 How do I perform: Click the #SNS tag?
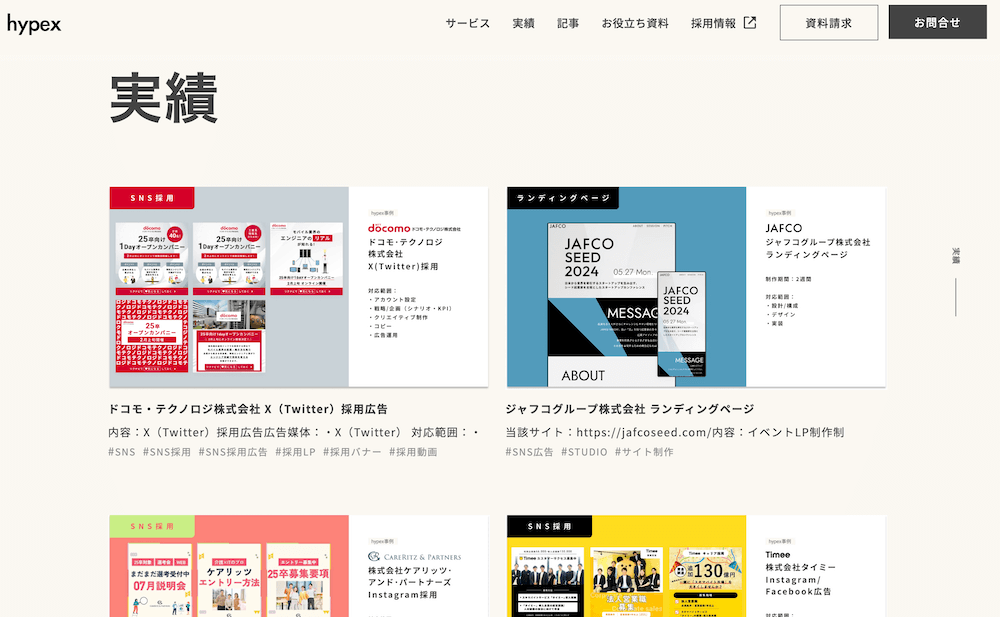pyautogui.click(x=122, y=452)
